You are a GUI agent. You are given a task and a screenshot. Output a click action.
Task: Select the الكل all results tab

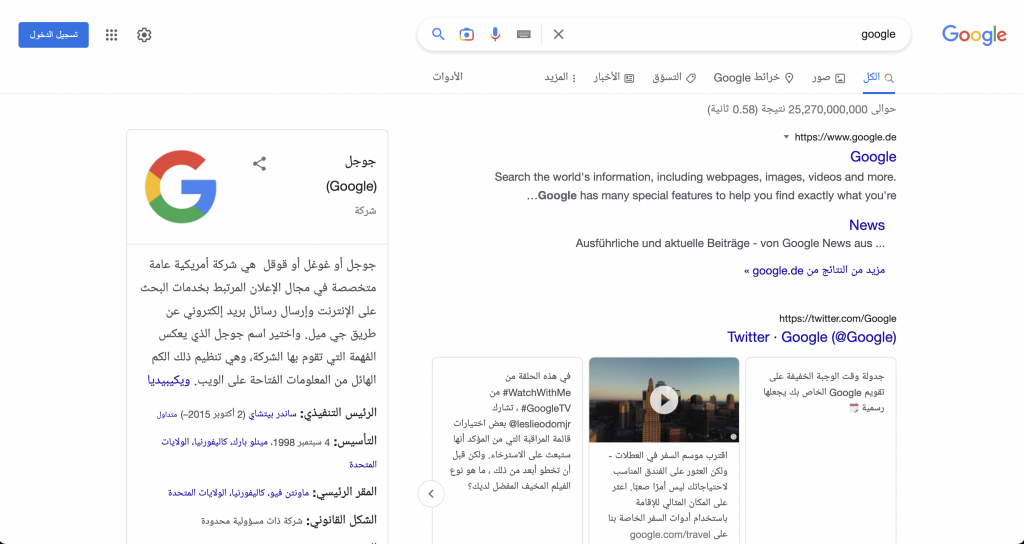tap(878, 78)
